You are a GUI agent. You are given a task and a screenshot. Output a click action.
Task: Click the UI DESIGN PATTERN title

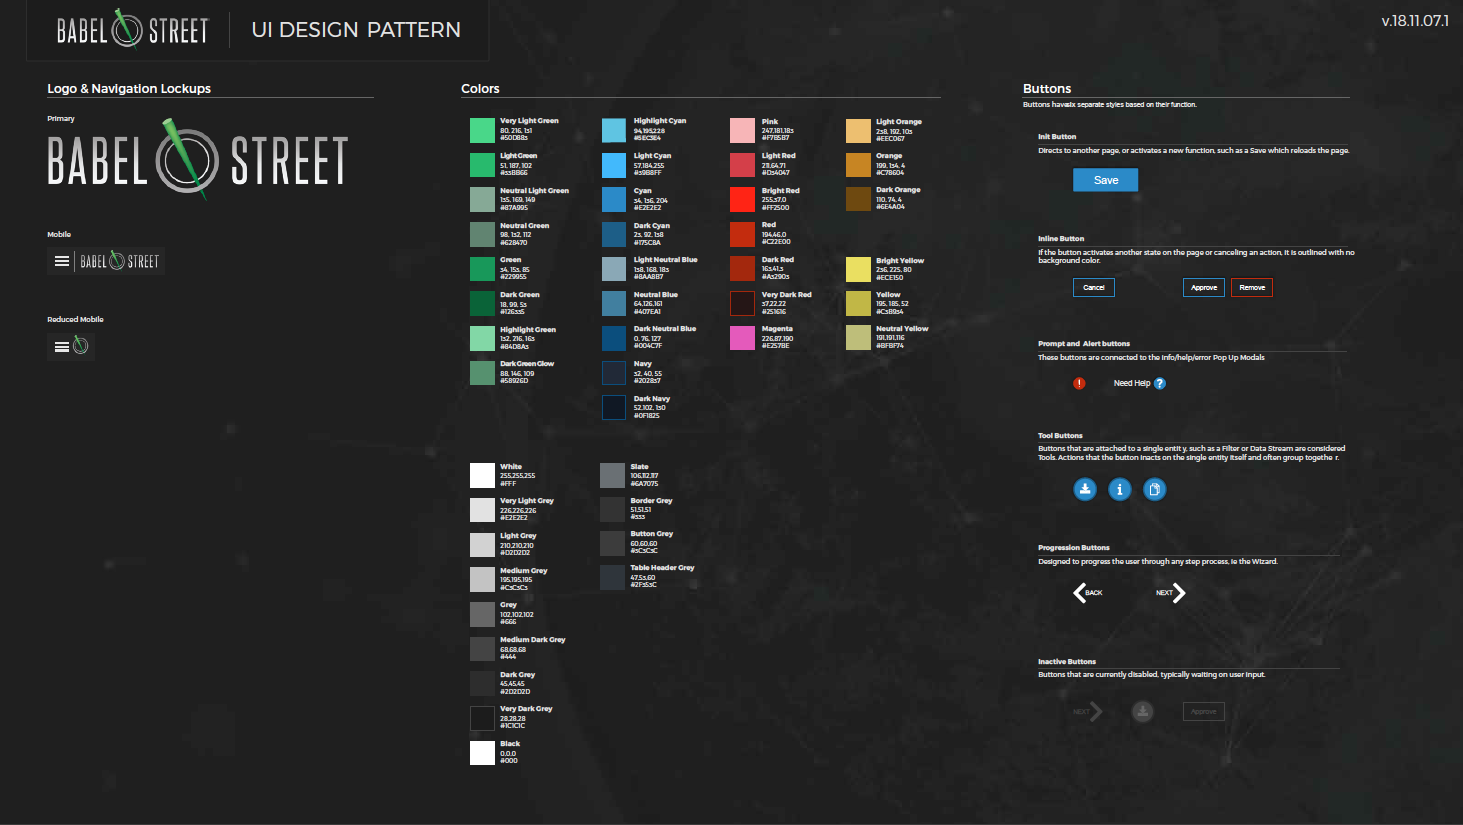point(356,30)
